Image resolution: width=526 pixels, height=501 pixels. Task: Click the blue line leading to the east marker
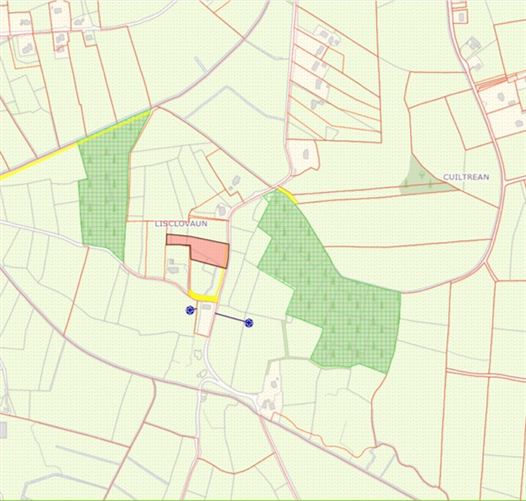tap(230, 318)
